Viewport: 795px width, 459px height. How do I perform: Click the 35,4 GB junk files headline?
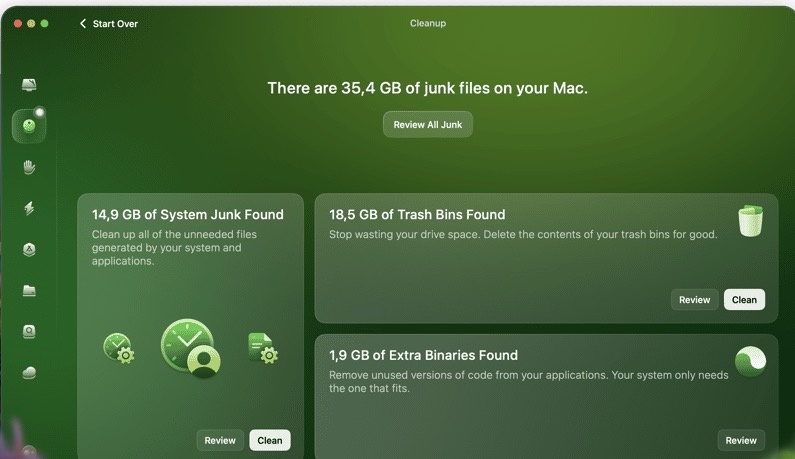[427, 88]
